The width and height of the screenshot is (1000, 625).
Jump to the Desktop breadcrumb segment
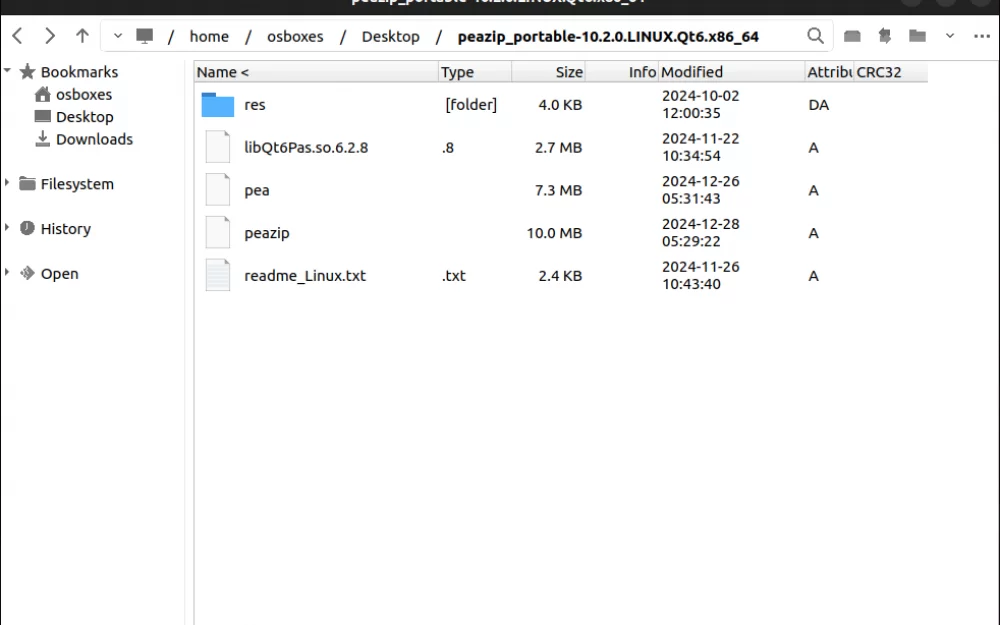pyautogui.click(x=391, y=36)
